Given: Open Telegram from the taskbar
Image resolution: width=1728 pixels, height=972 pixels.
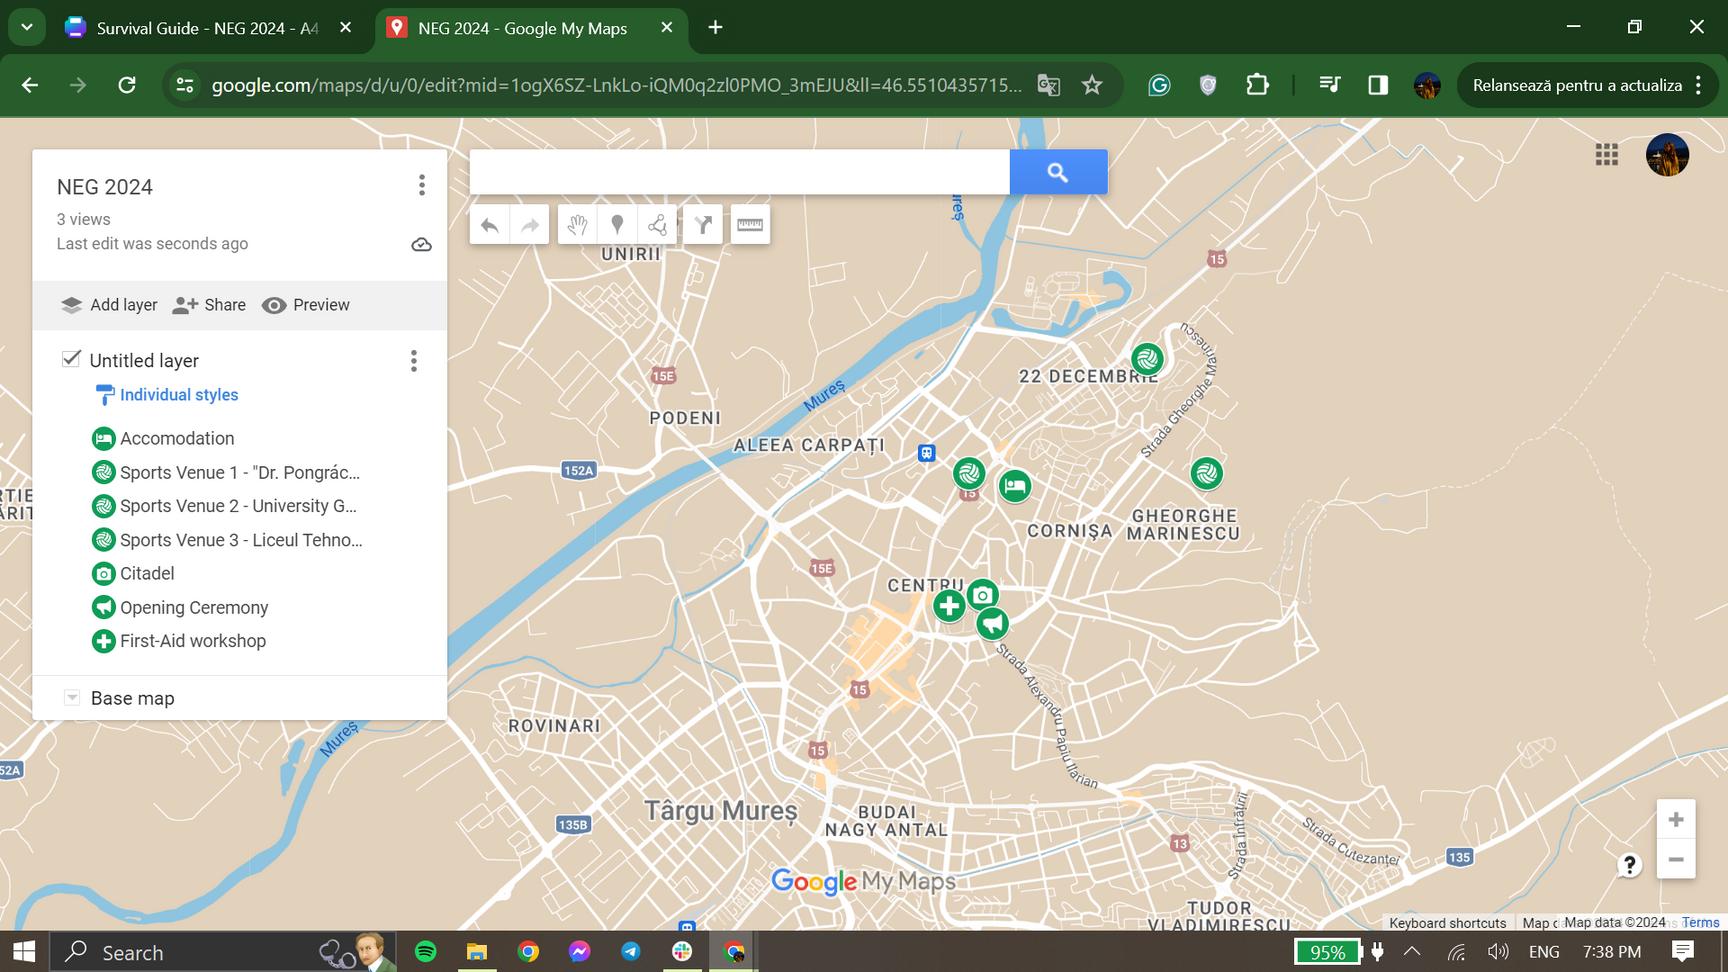Looking at the screenshot, I should click(630, 951).
